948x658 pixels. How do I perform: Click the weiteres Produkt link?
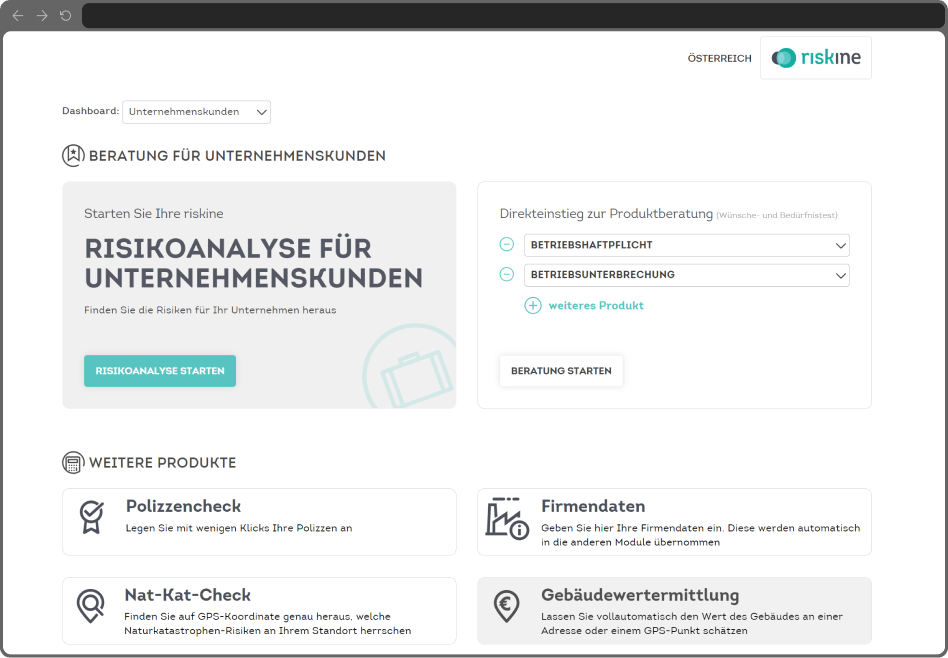[596, 305]
